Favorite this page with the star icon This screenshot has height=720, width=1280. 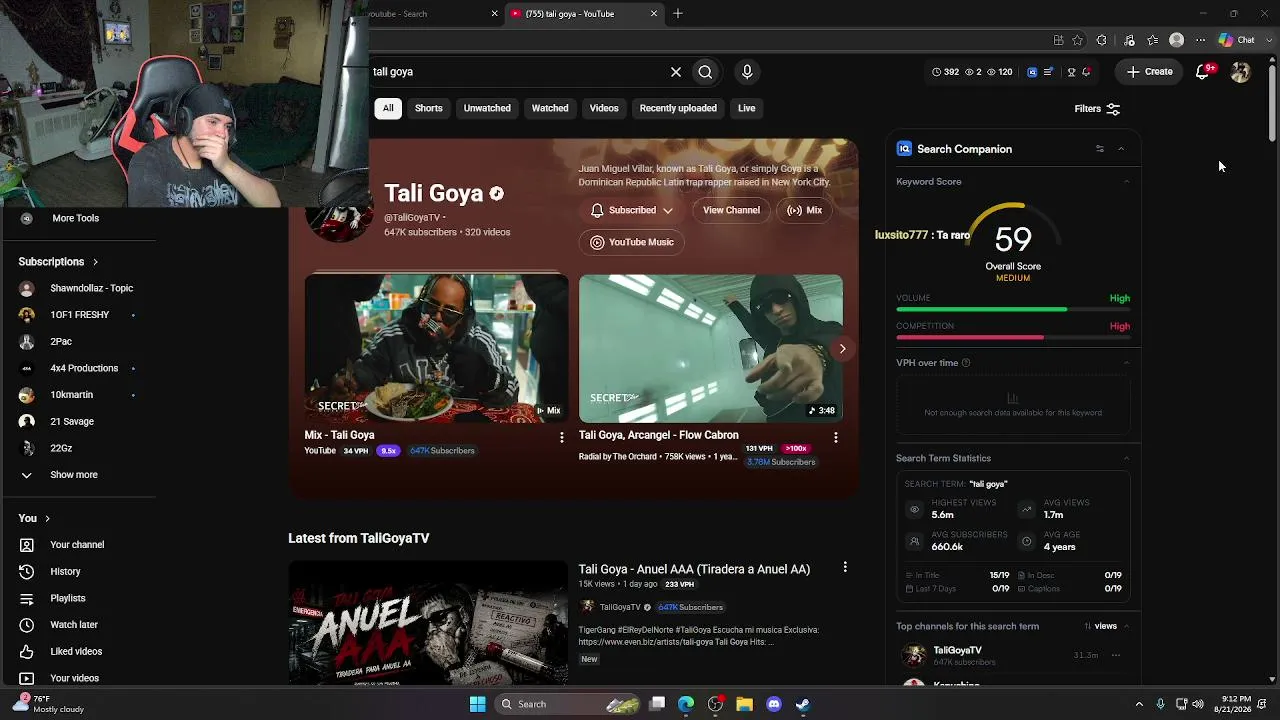pyautogui.click(x=1077, y=40)
